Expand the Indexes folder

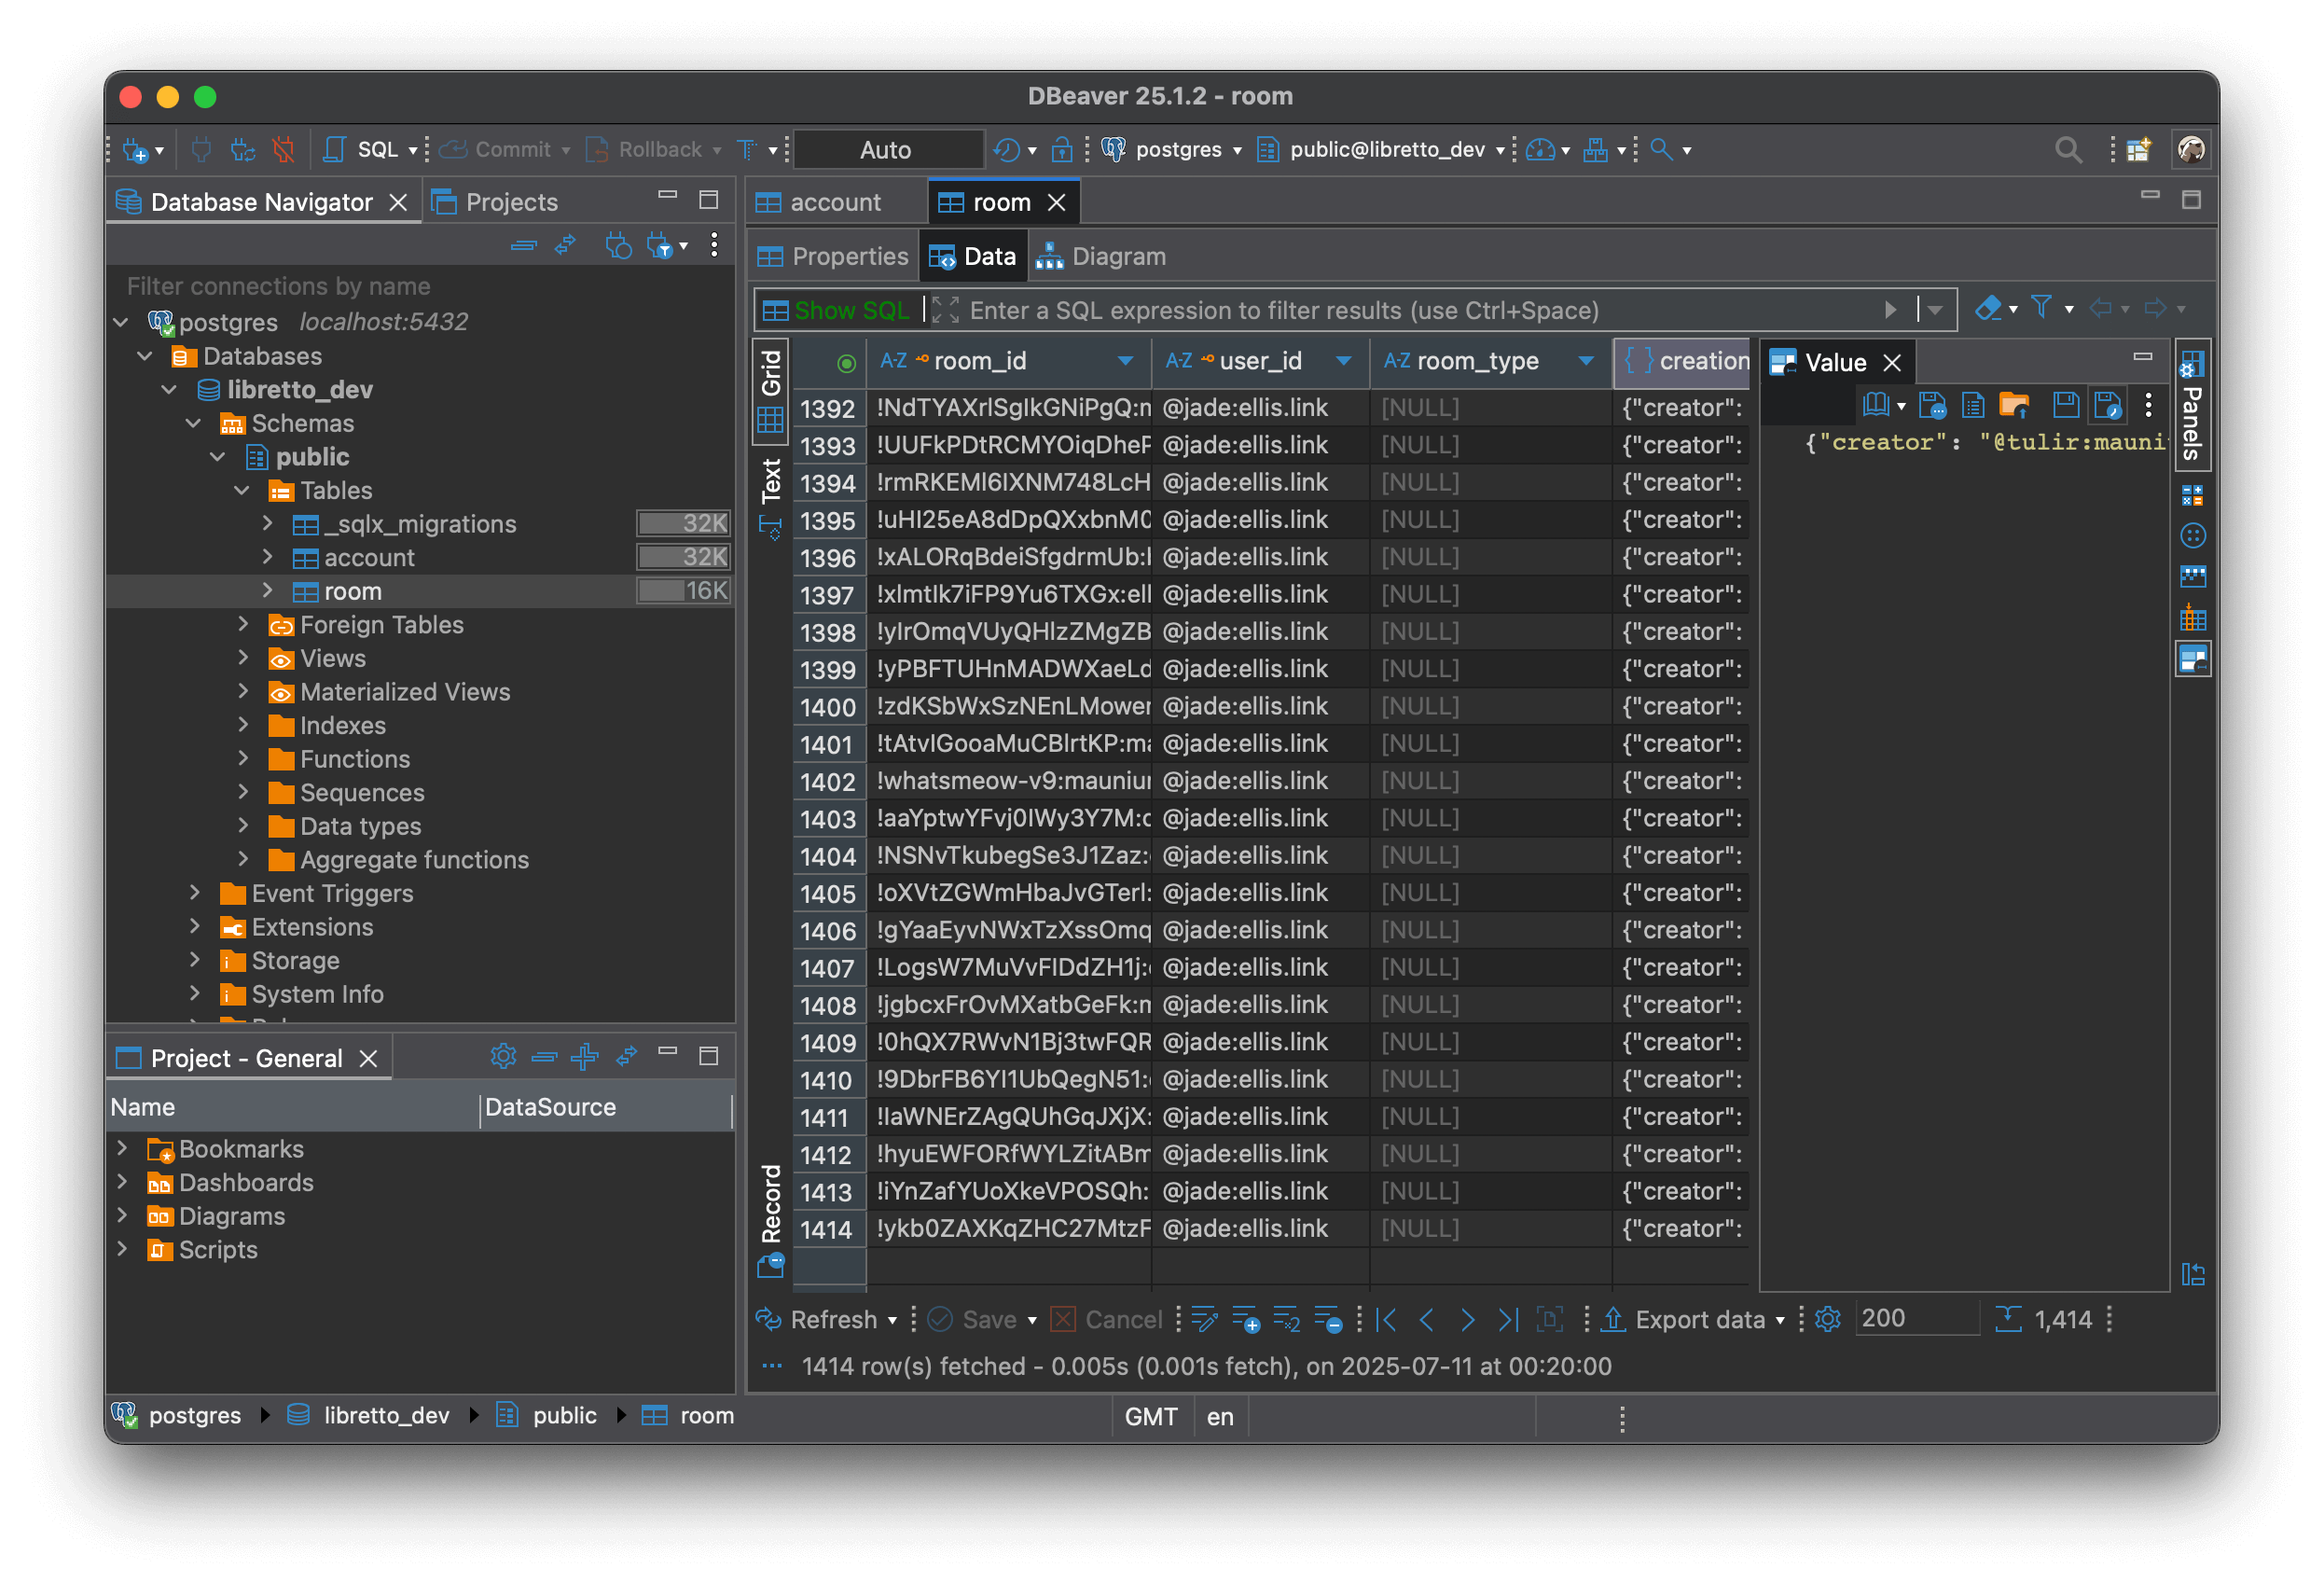point(243,726)
